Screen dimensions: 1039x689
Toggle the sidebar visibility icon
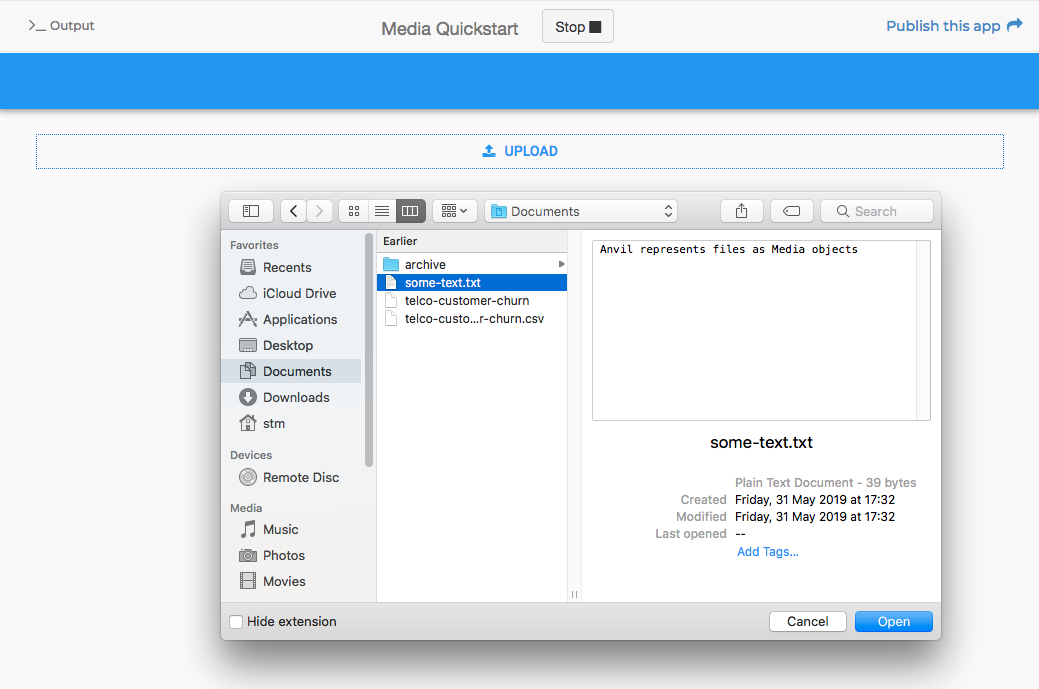coord(250,211)
